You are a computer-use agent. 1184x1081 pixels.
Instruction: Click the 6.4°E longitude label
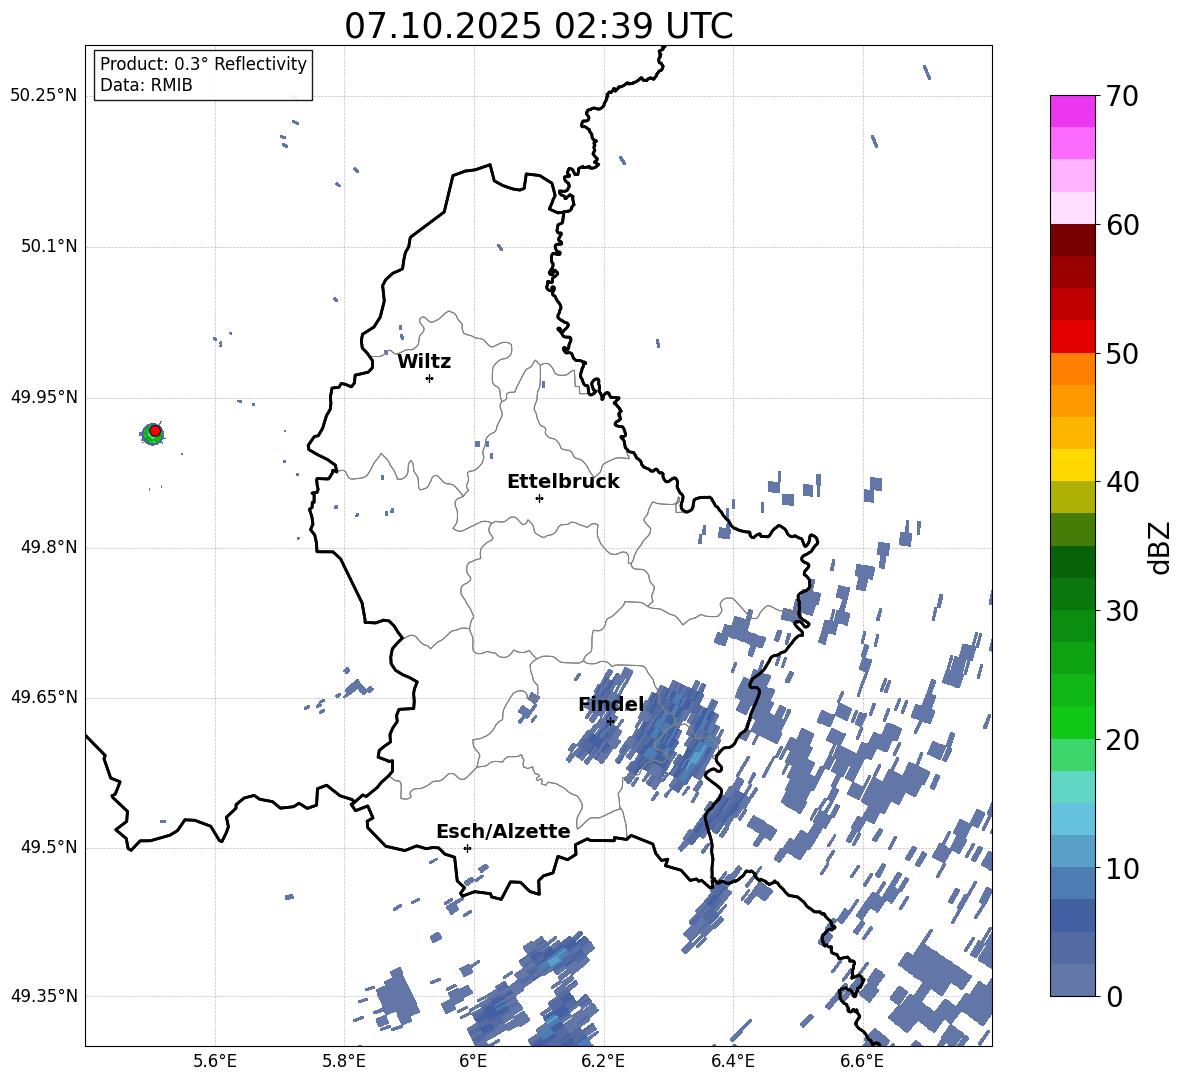coord(732,1061)
